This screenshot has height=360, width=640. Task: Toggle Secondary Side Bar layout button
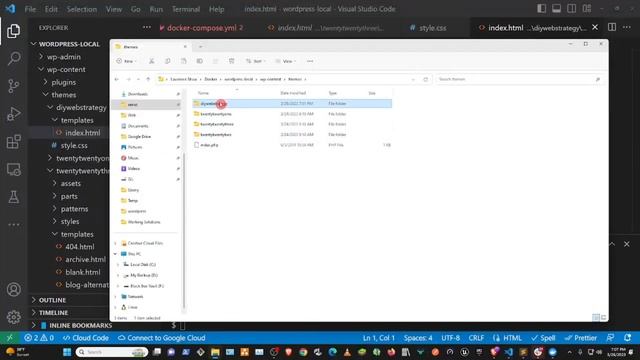coord(571,9)
